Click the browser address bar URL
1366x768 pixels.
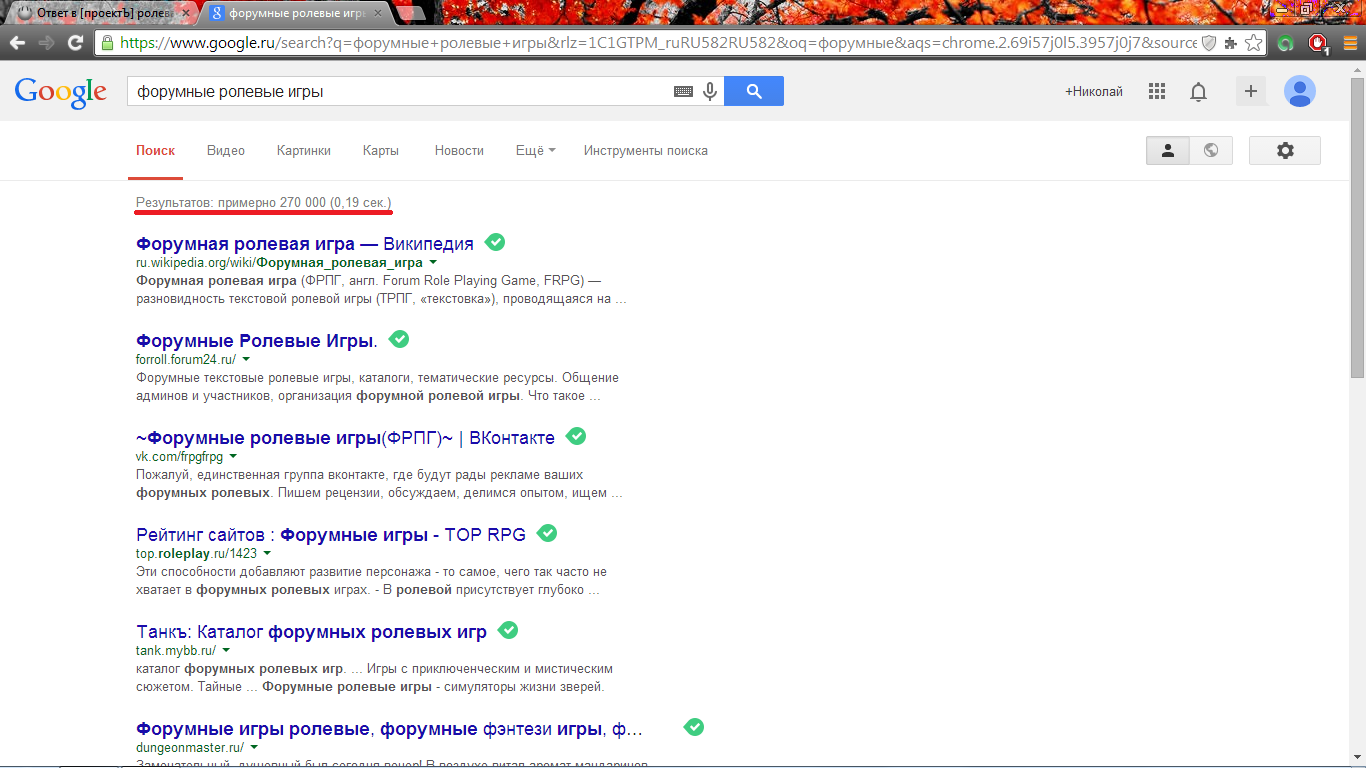pos(658,43)
